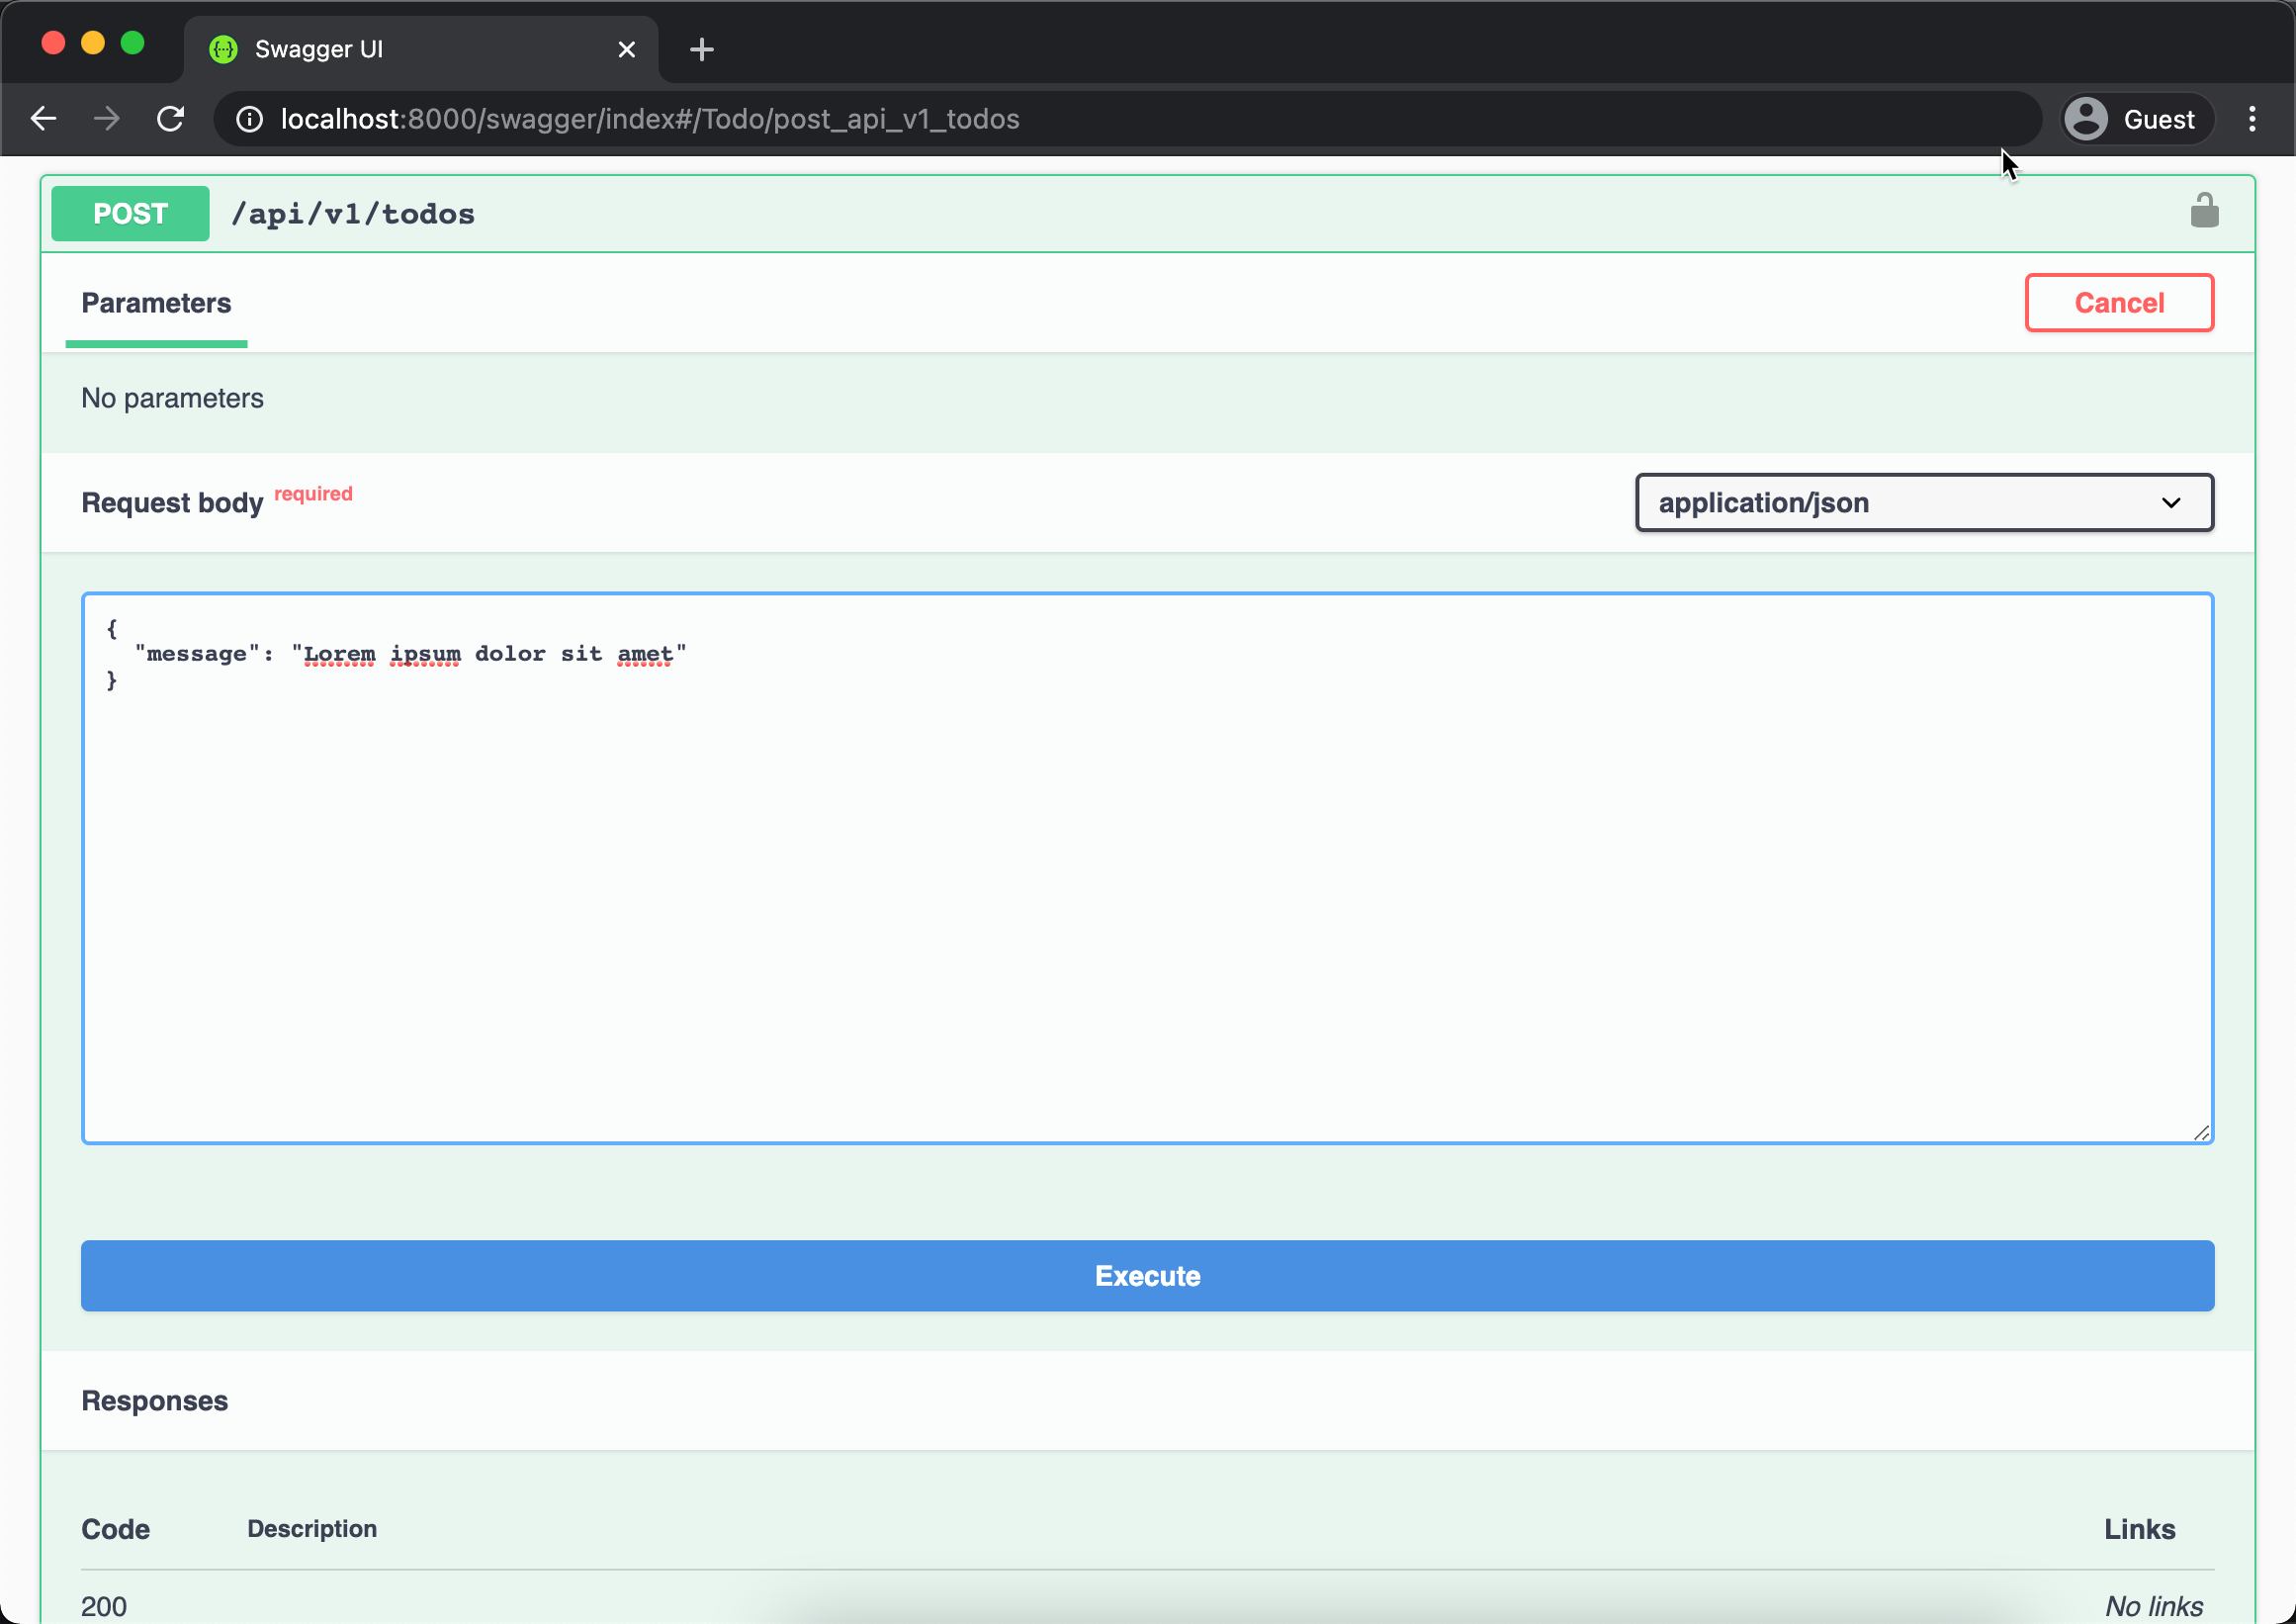Click the POST method badge

pyautogui.click(x=130, y=213)
